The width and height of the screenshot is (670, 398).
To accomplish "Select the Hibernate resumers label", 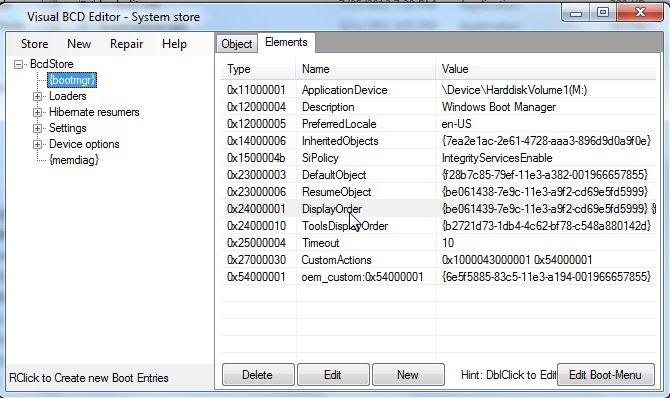I will (94, 112).
